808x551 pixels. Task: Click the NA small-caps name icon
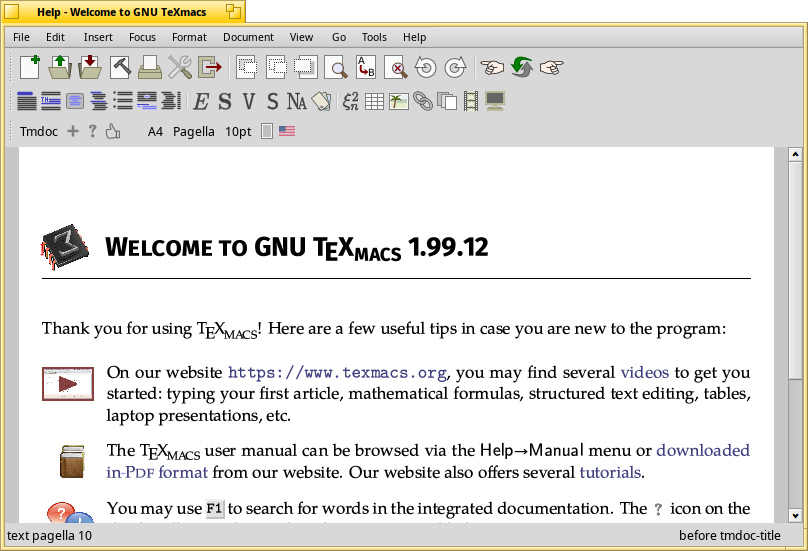pos(297,102)
